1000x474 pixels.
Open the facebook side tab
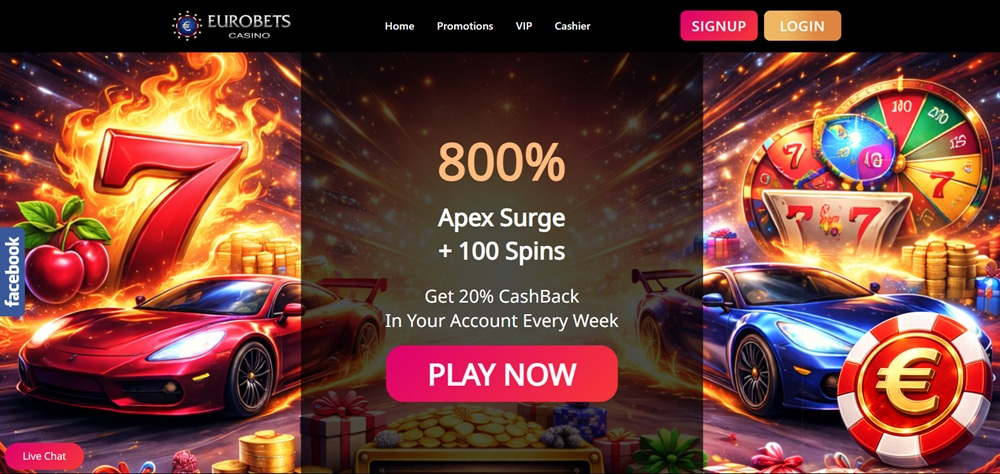click(12, 272)
